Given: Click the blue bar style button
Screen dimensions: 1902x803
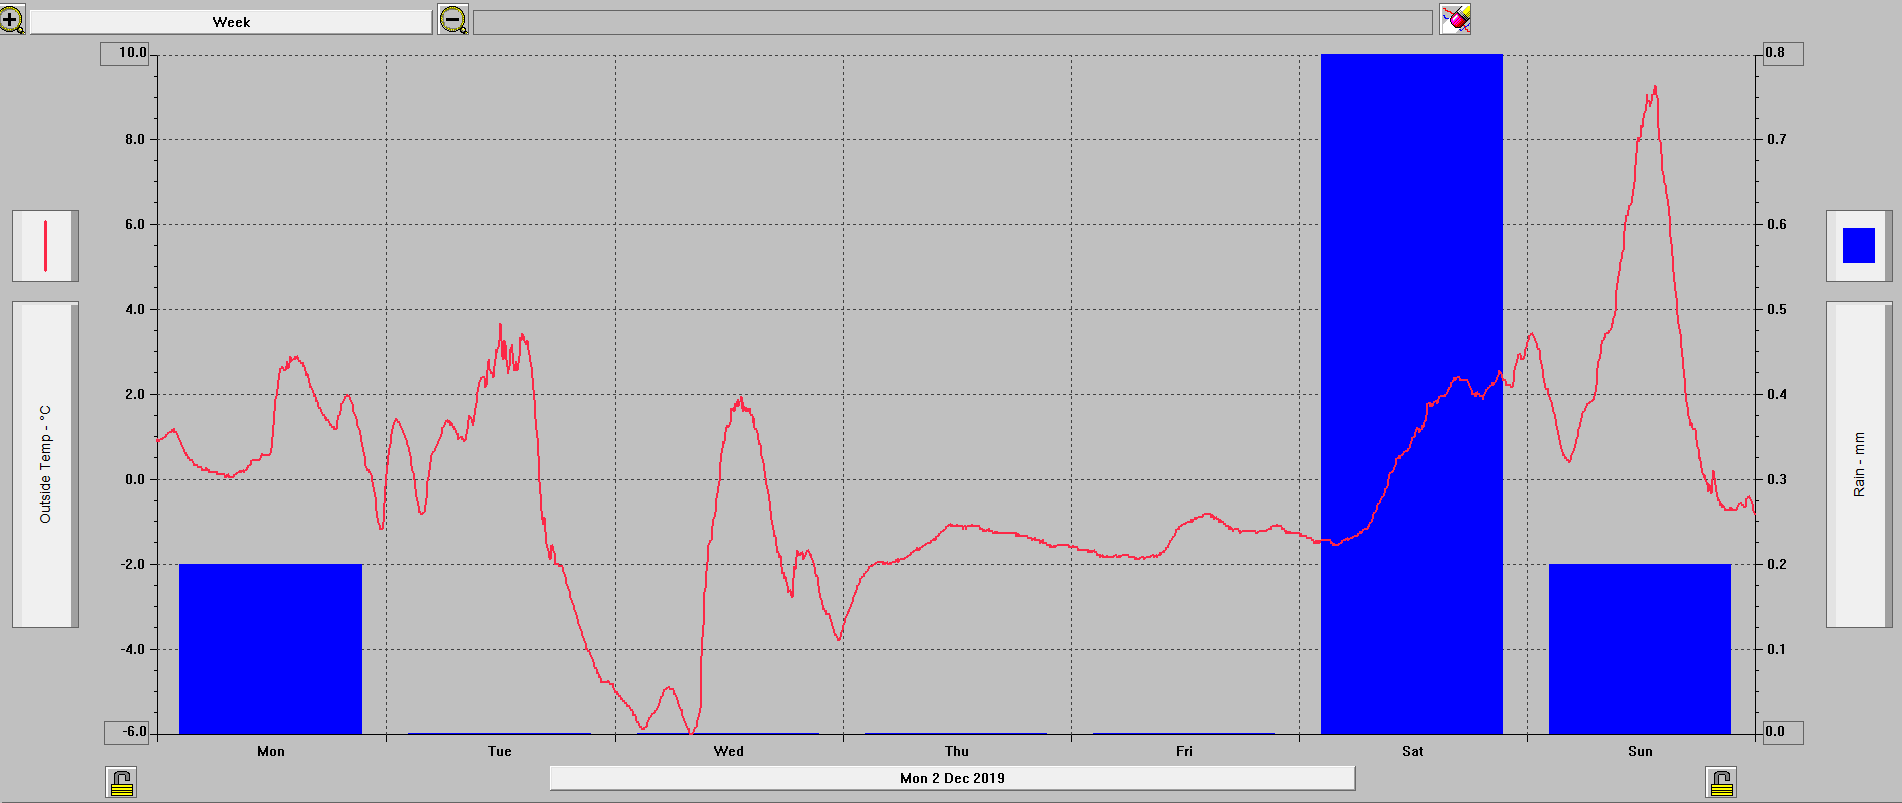Looking at the screenshot, I should pyautogui.click(x=1858, y=246).
